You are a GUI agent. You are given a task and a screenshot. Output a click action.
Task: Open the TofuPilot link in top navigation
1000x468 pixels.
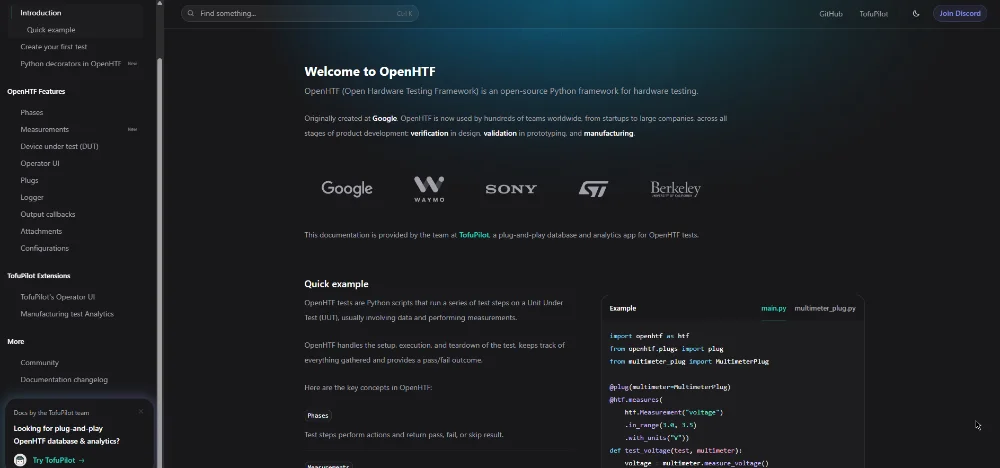tap(873, 14)
